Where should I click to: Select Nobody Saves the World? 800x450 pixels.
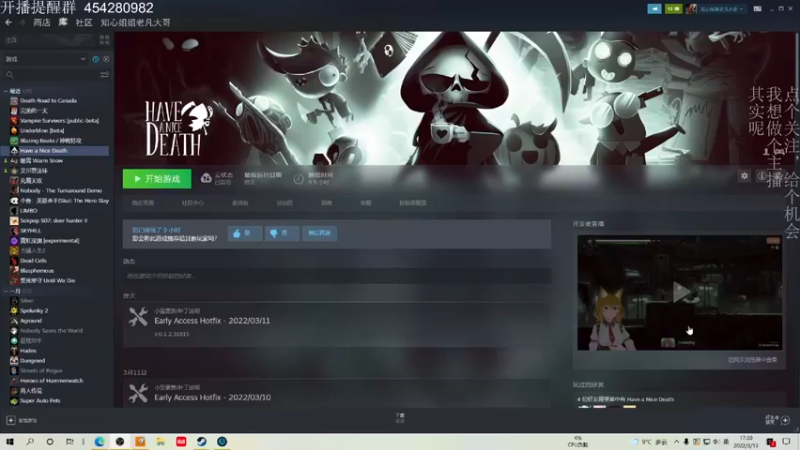pos(51,331)
